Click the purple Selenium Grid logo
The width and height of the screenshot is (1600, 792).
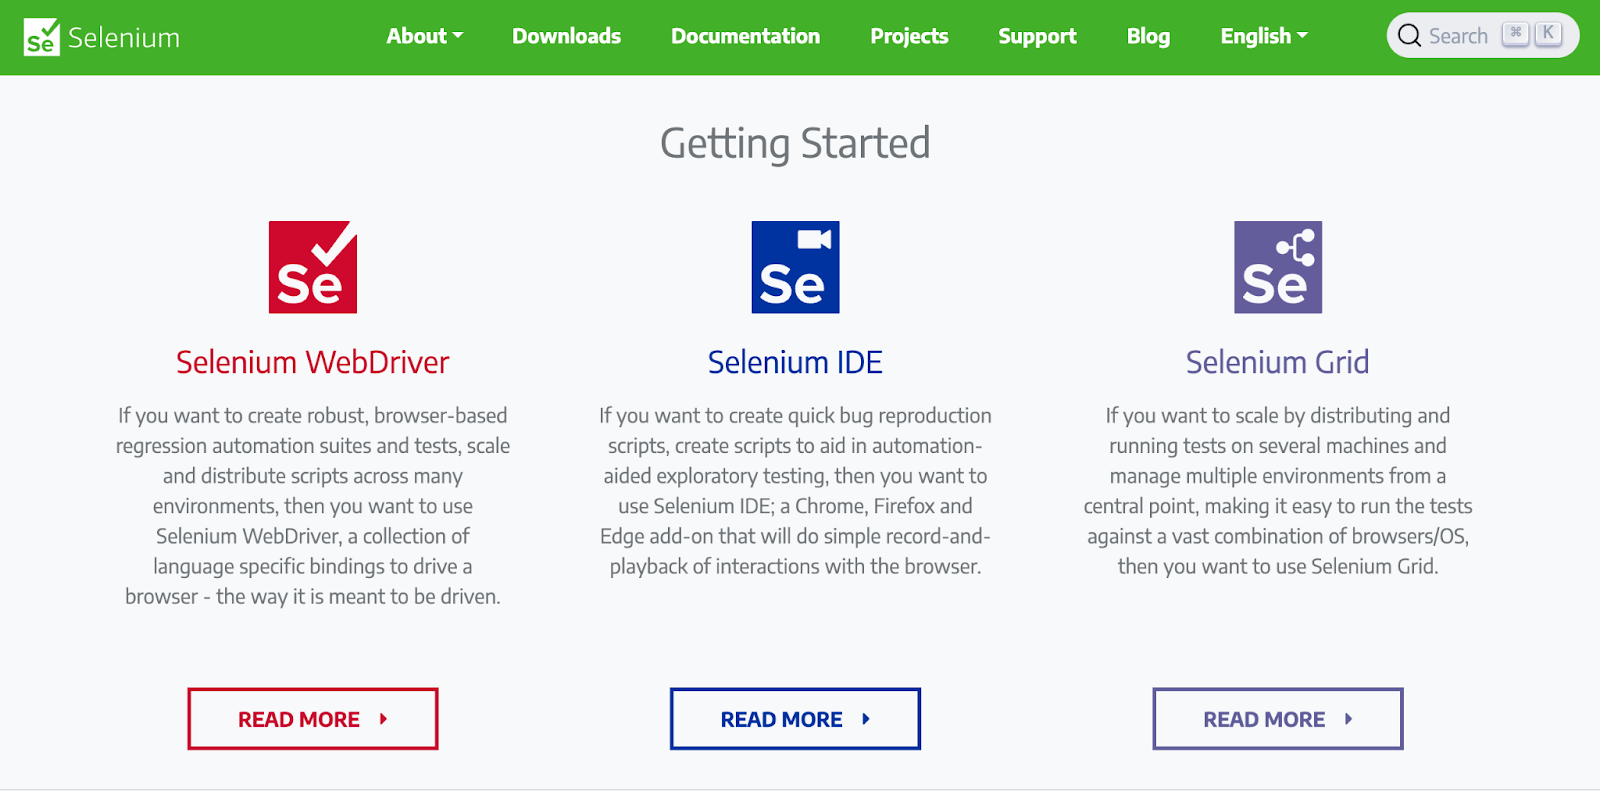point(1278,267)
